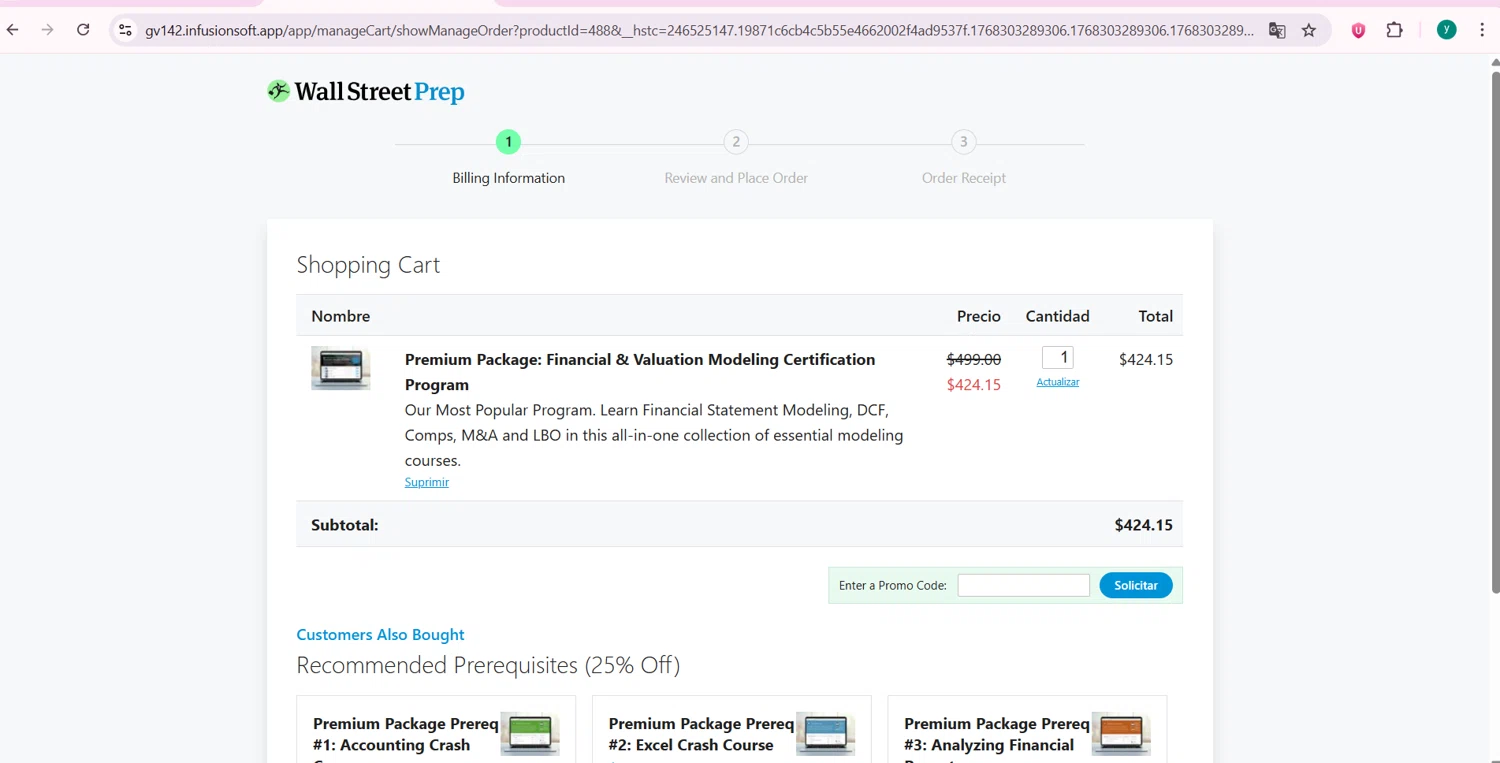Click the Premium Package product thumbnail
The height and width of the screenshot is (763, 1500).
(x=340, y=368)
